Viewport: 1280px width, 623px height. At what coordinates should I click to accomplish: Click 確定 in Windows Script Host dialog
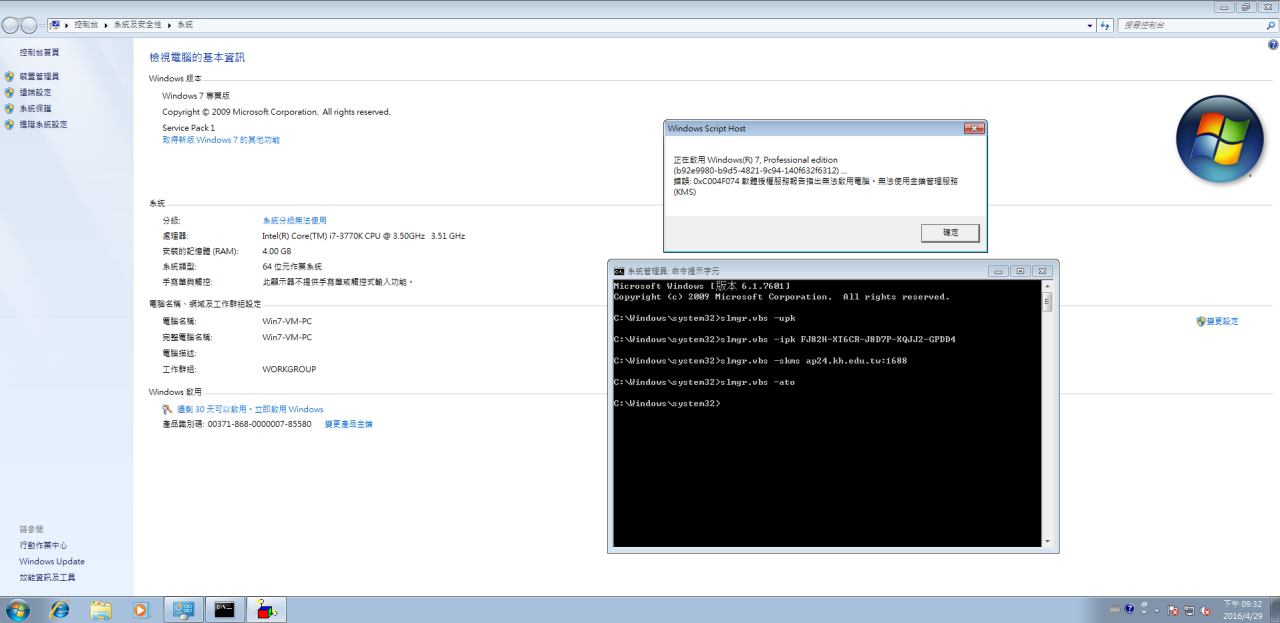(x=950, y=232)
